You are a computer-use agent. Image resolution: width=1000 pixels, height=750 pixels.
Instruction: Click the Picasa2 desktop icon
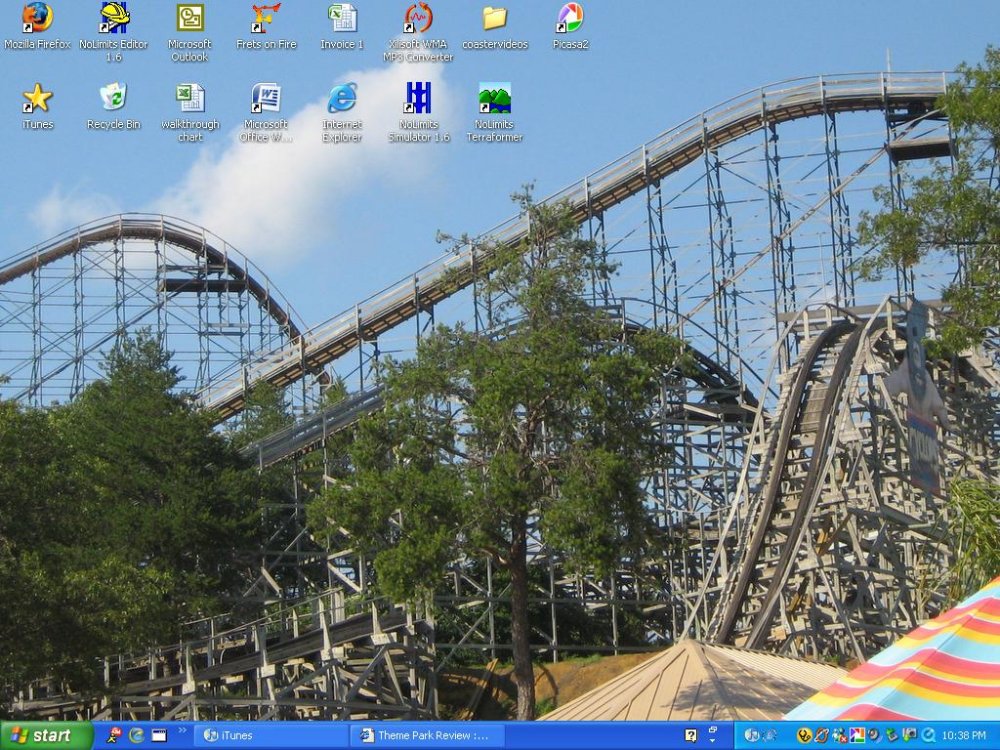tap(569, 18)
